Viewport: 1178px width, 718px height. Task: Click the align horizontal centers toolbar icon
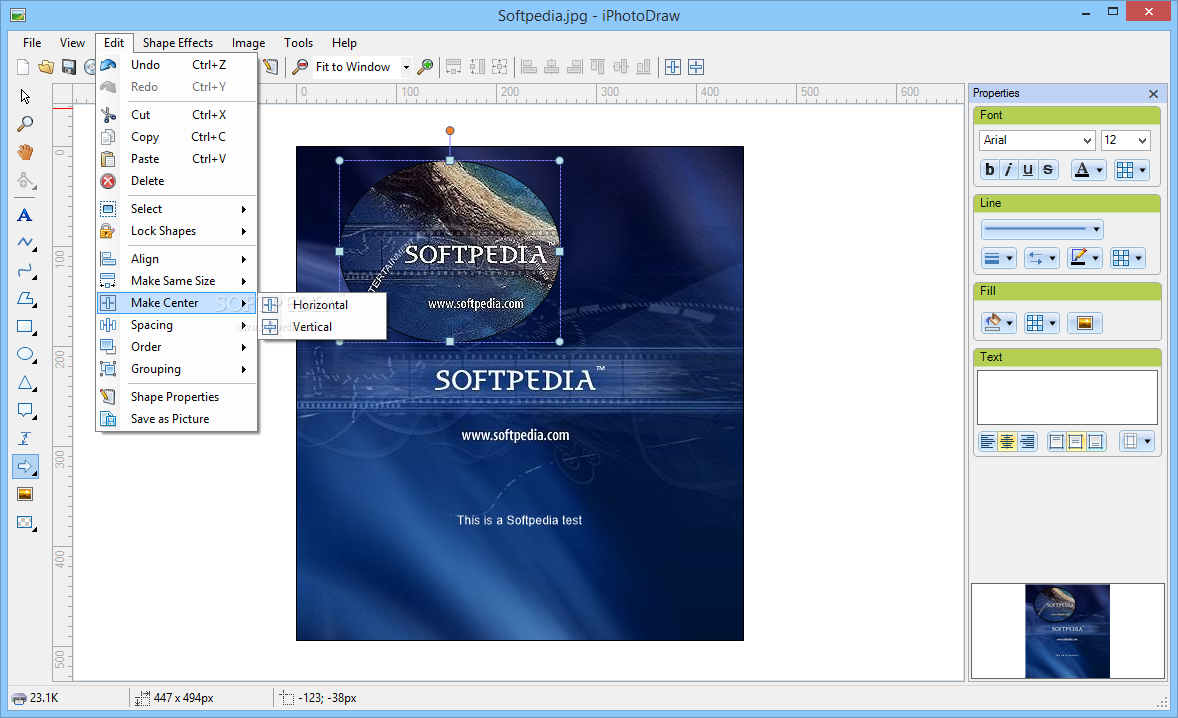point(551,67)
